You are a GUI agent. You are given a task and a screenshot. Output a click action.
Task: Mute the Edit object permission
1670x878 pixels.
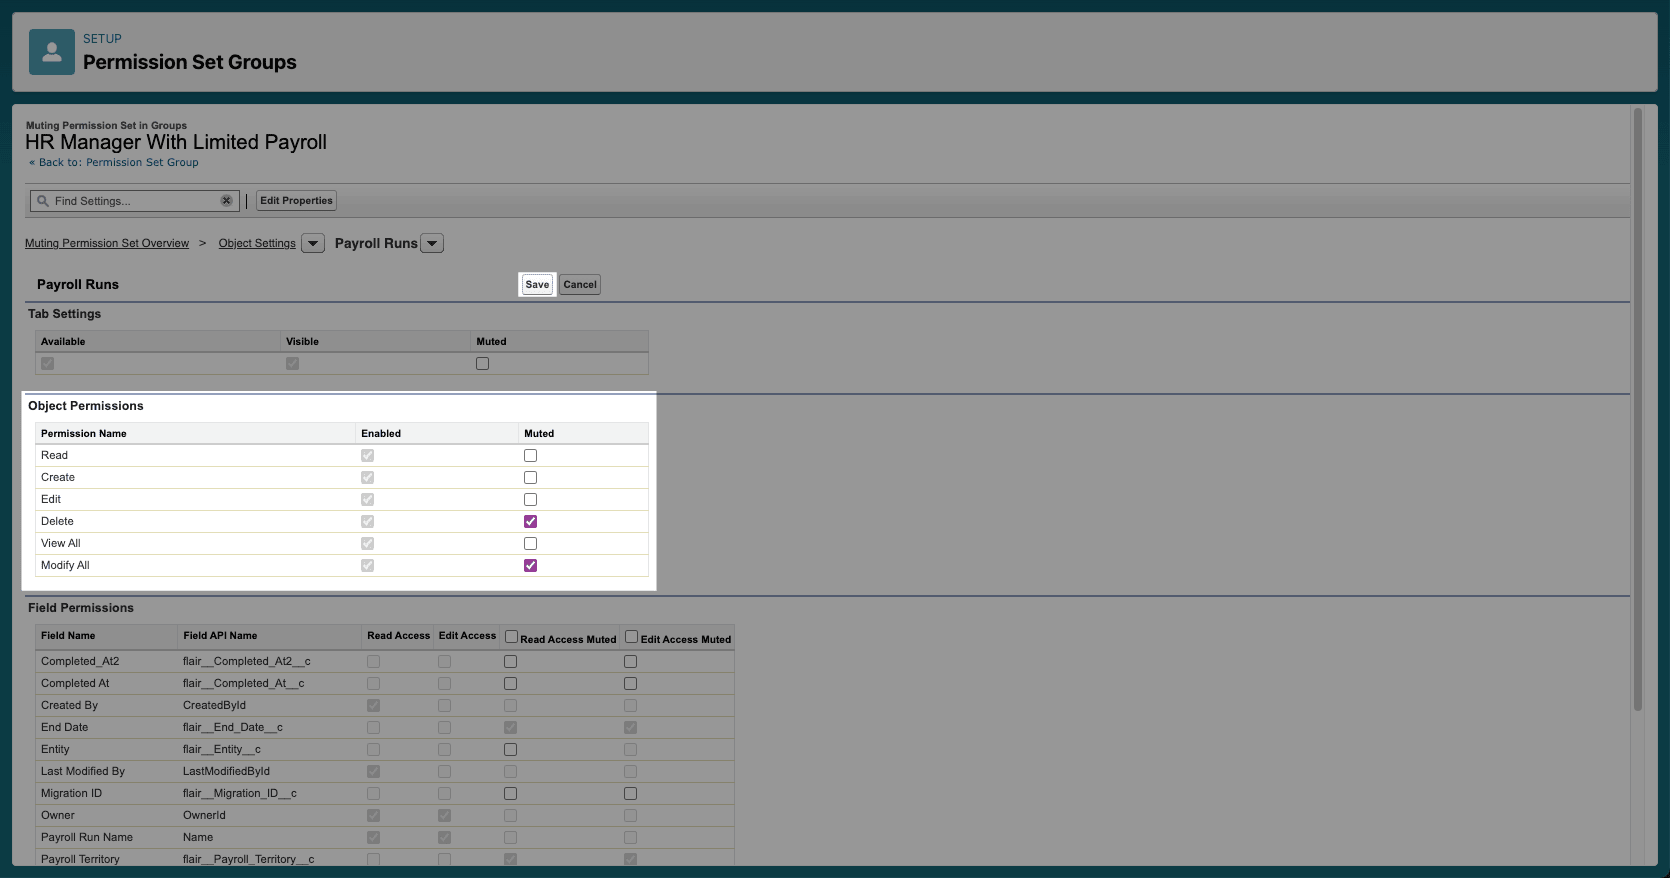[530, 500]
